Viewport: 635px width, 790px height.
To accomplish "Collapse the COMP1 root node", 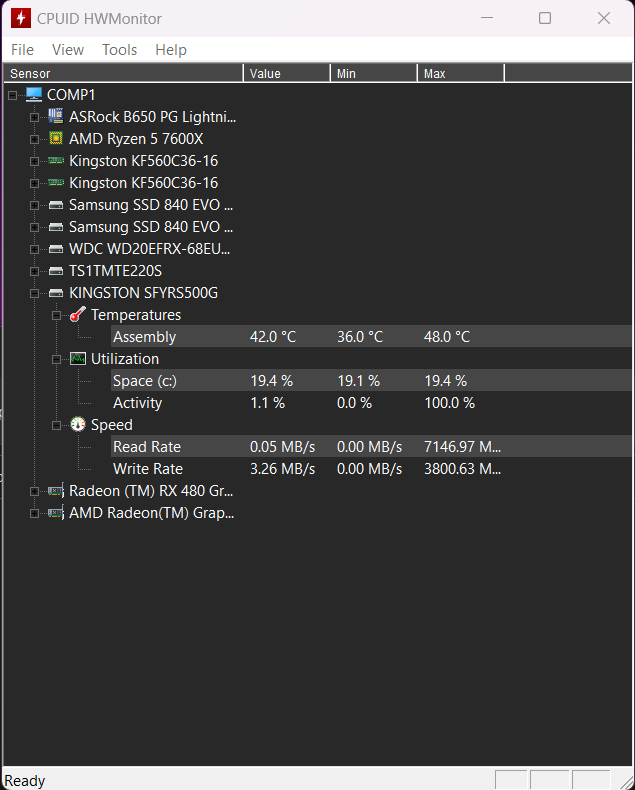I will pos(13,95).
